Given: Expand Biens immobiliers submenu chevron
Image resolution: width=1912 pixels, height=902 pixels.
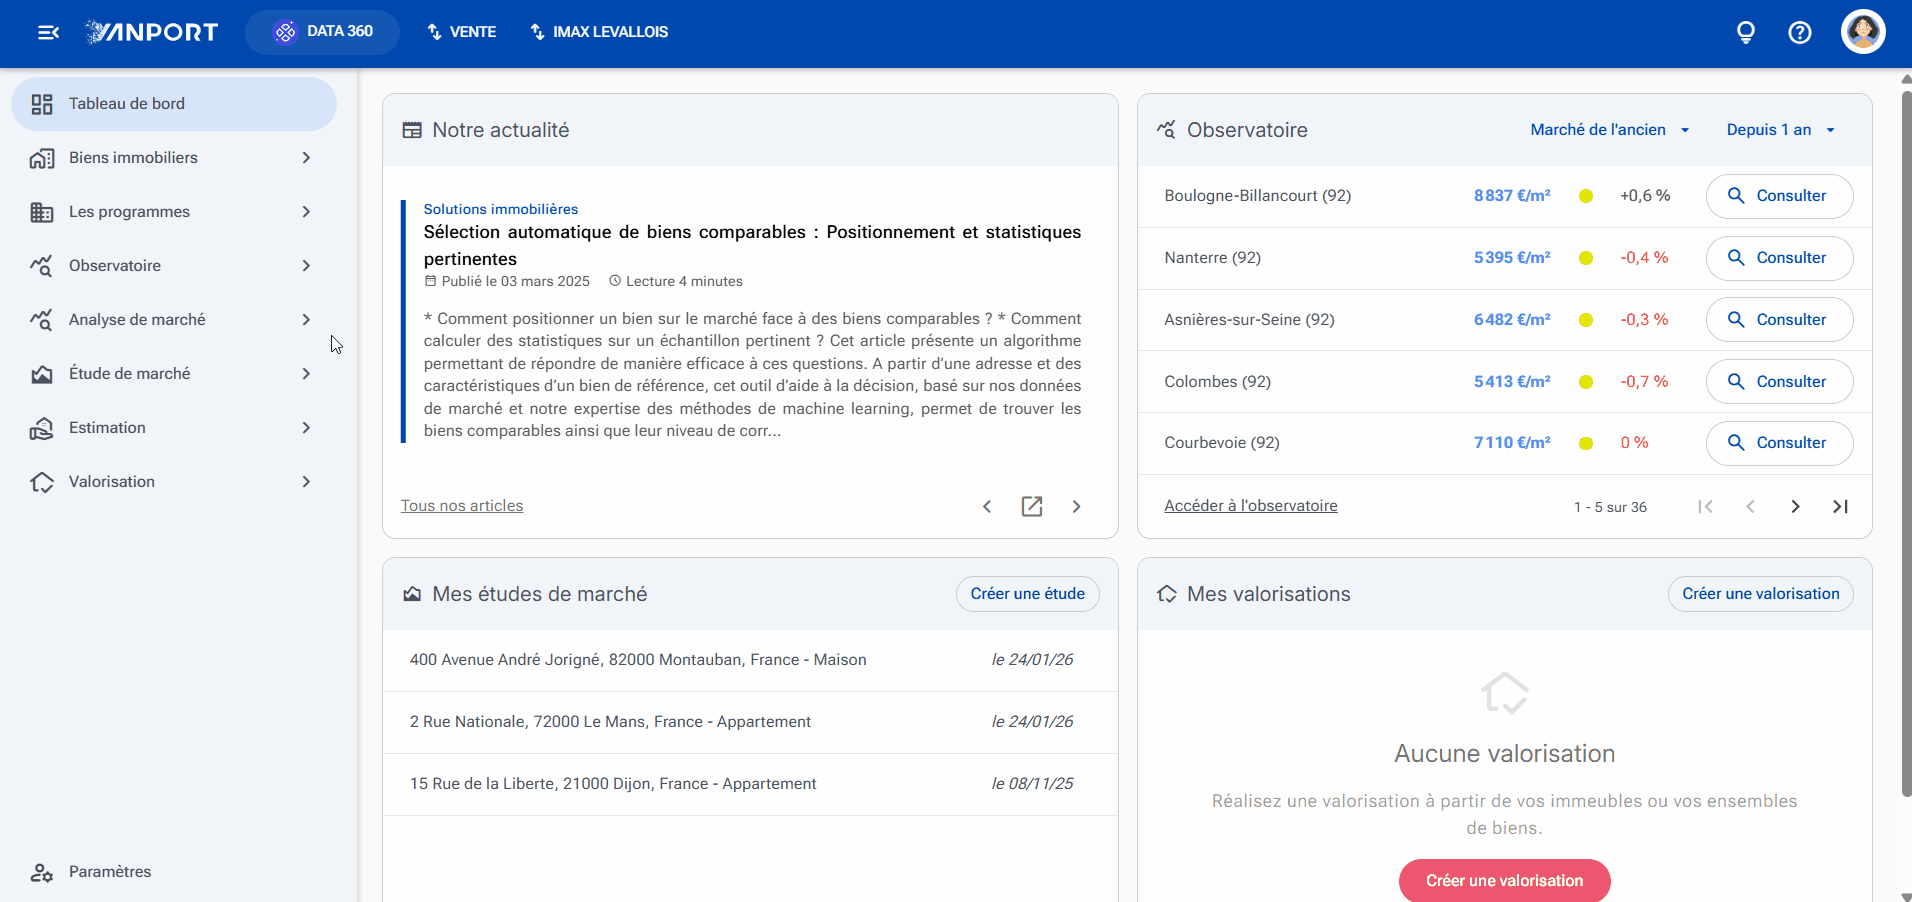Looking at the screenshot, I should click(x=306, y=158).
